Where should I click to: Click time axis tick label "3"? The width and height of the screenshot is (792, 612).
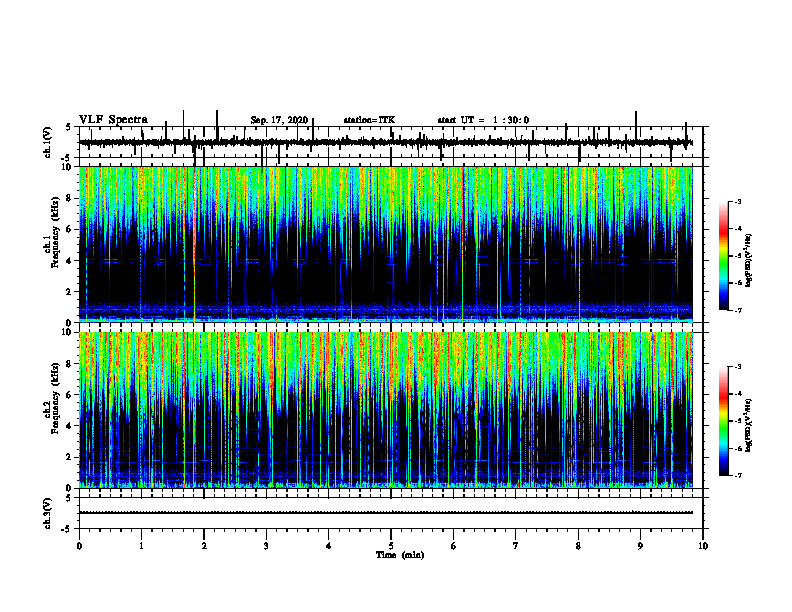point(266,546)
